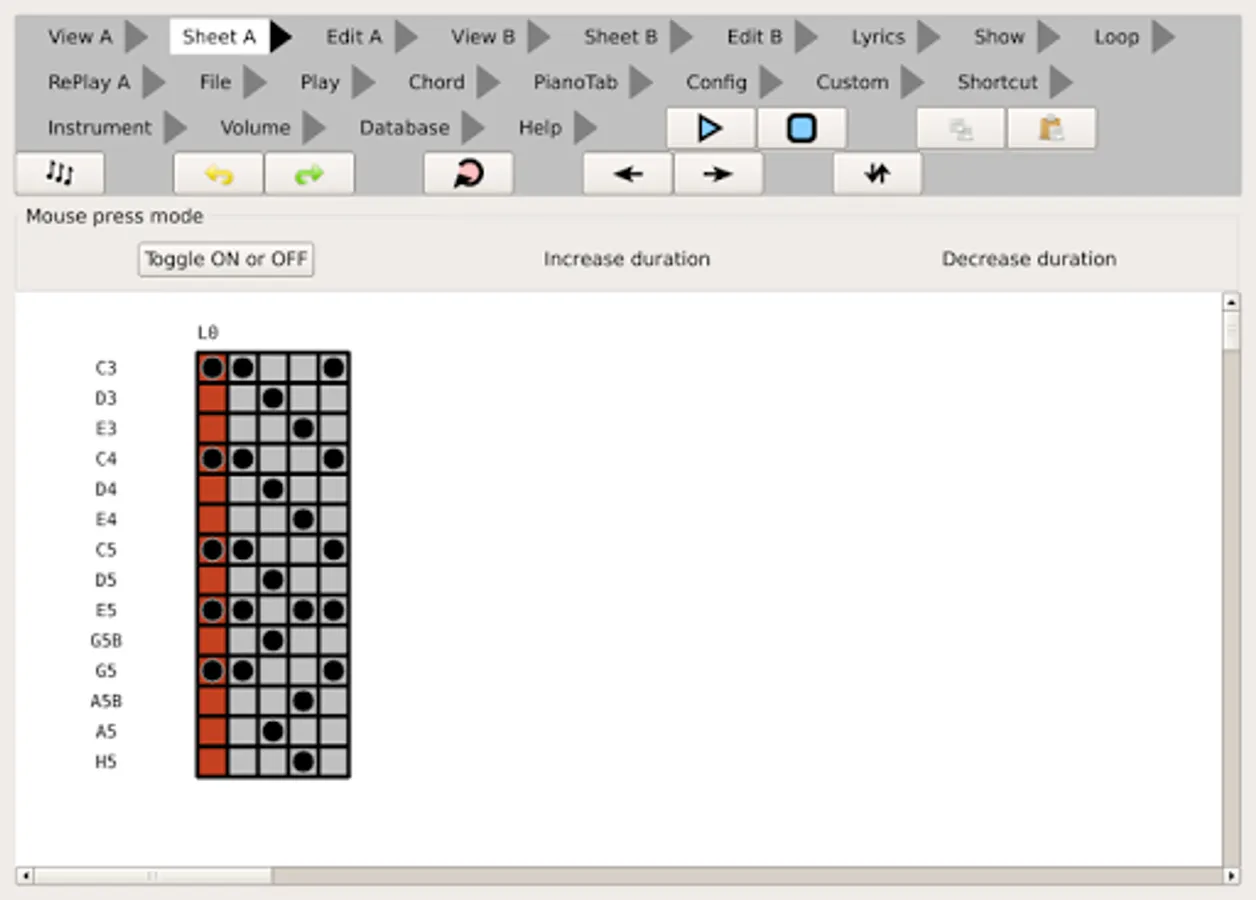Click the arrow next to Config

771,82
